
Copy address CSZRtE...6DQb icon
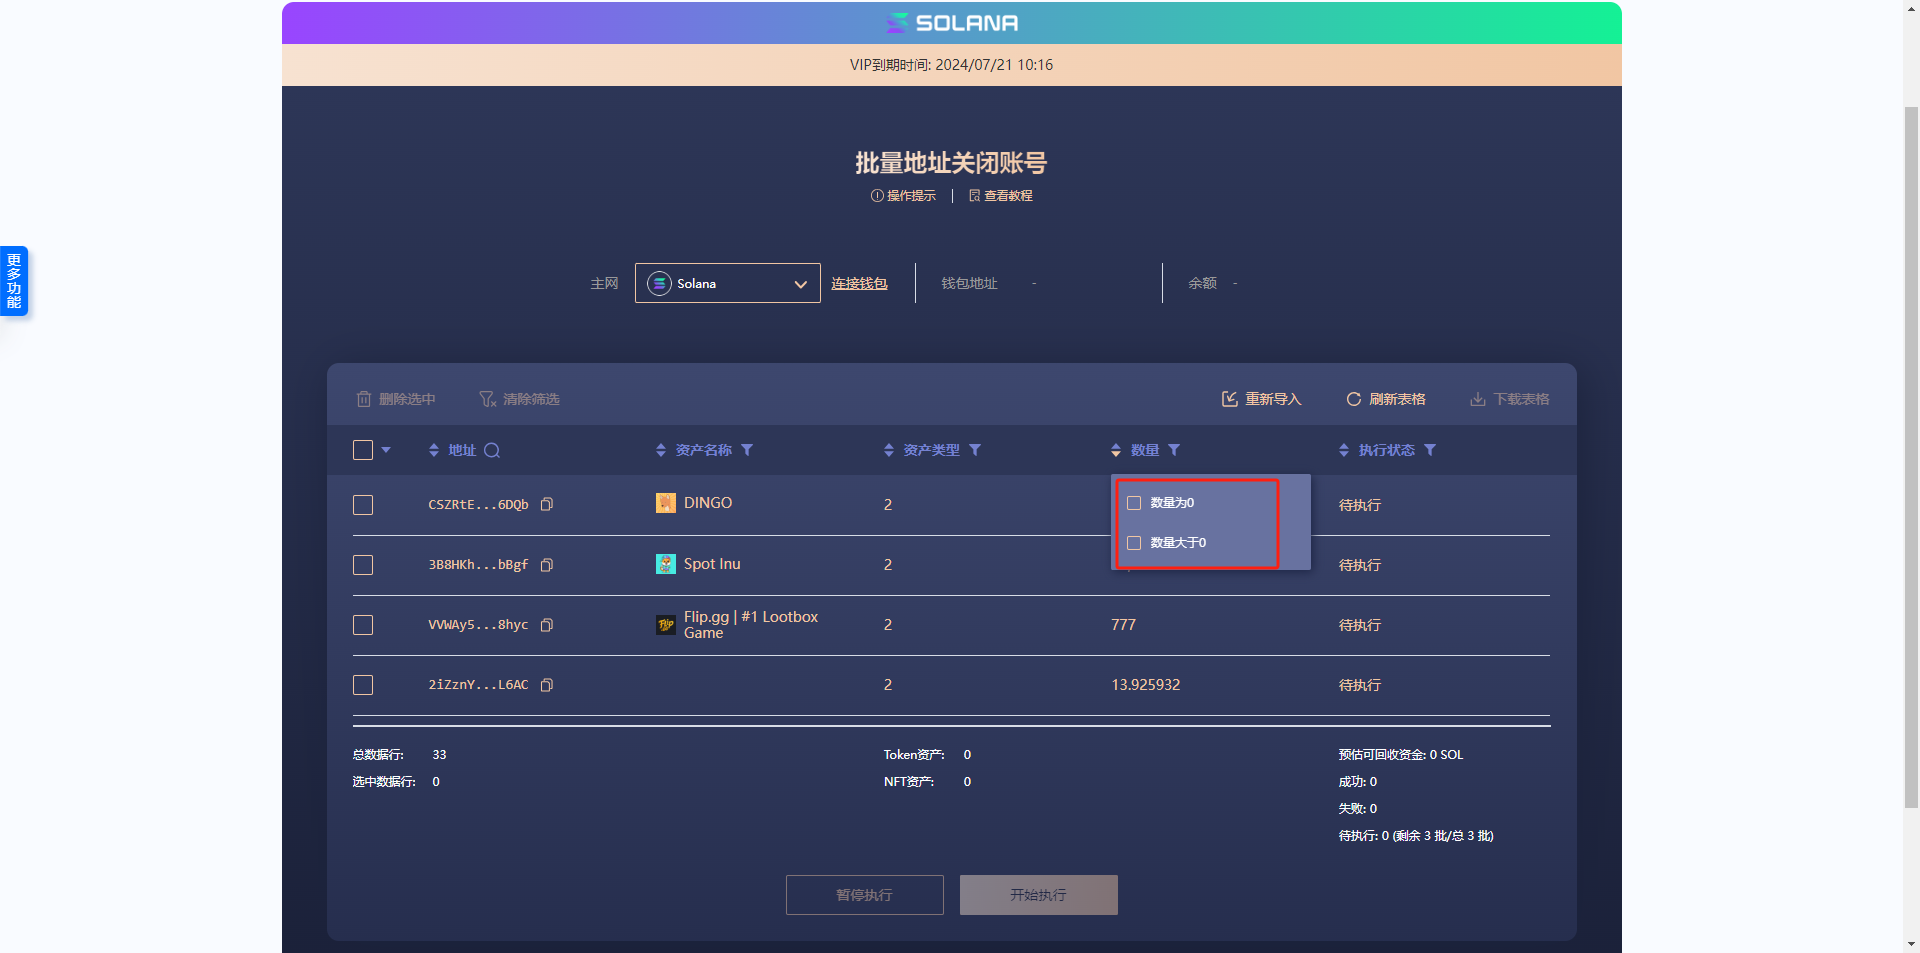[547, 504]
